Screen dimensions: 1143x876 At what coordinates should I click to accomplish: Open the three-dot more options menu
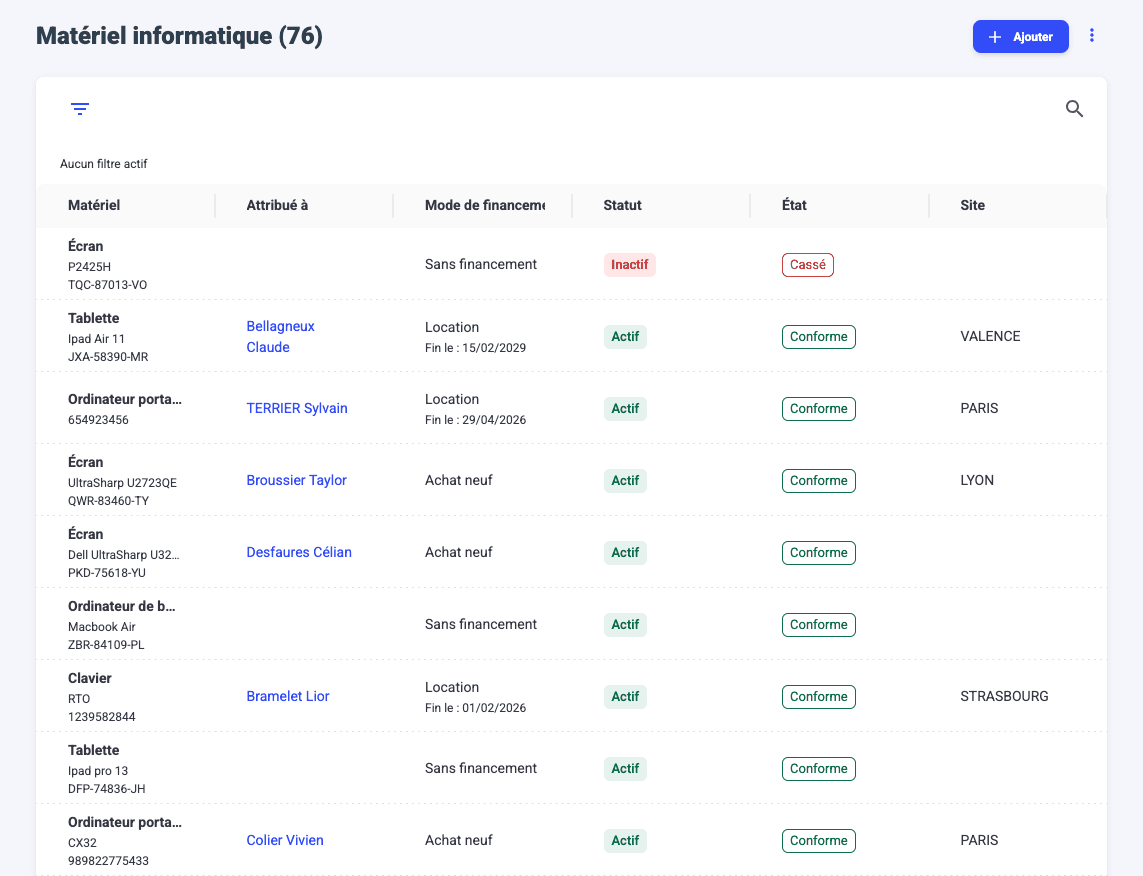point(1091,36)
